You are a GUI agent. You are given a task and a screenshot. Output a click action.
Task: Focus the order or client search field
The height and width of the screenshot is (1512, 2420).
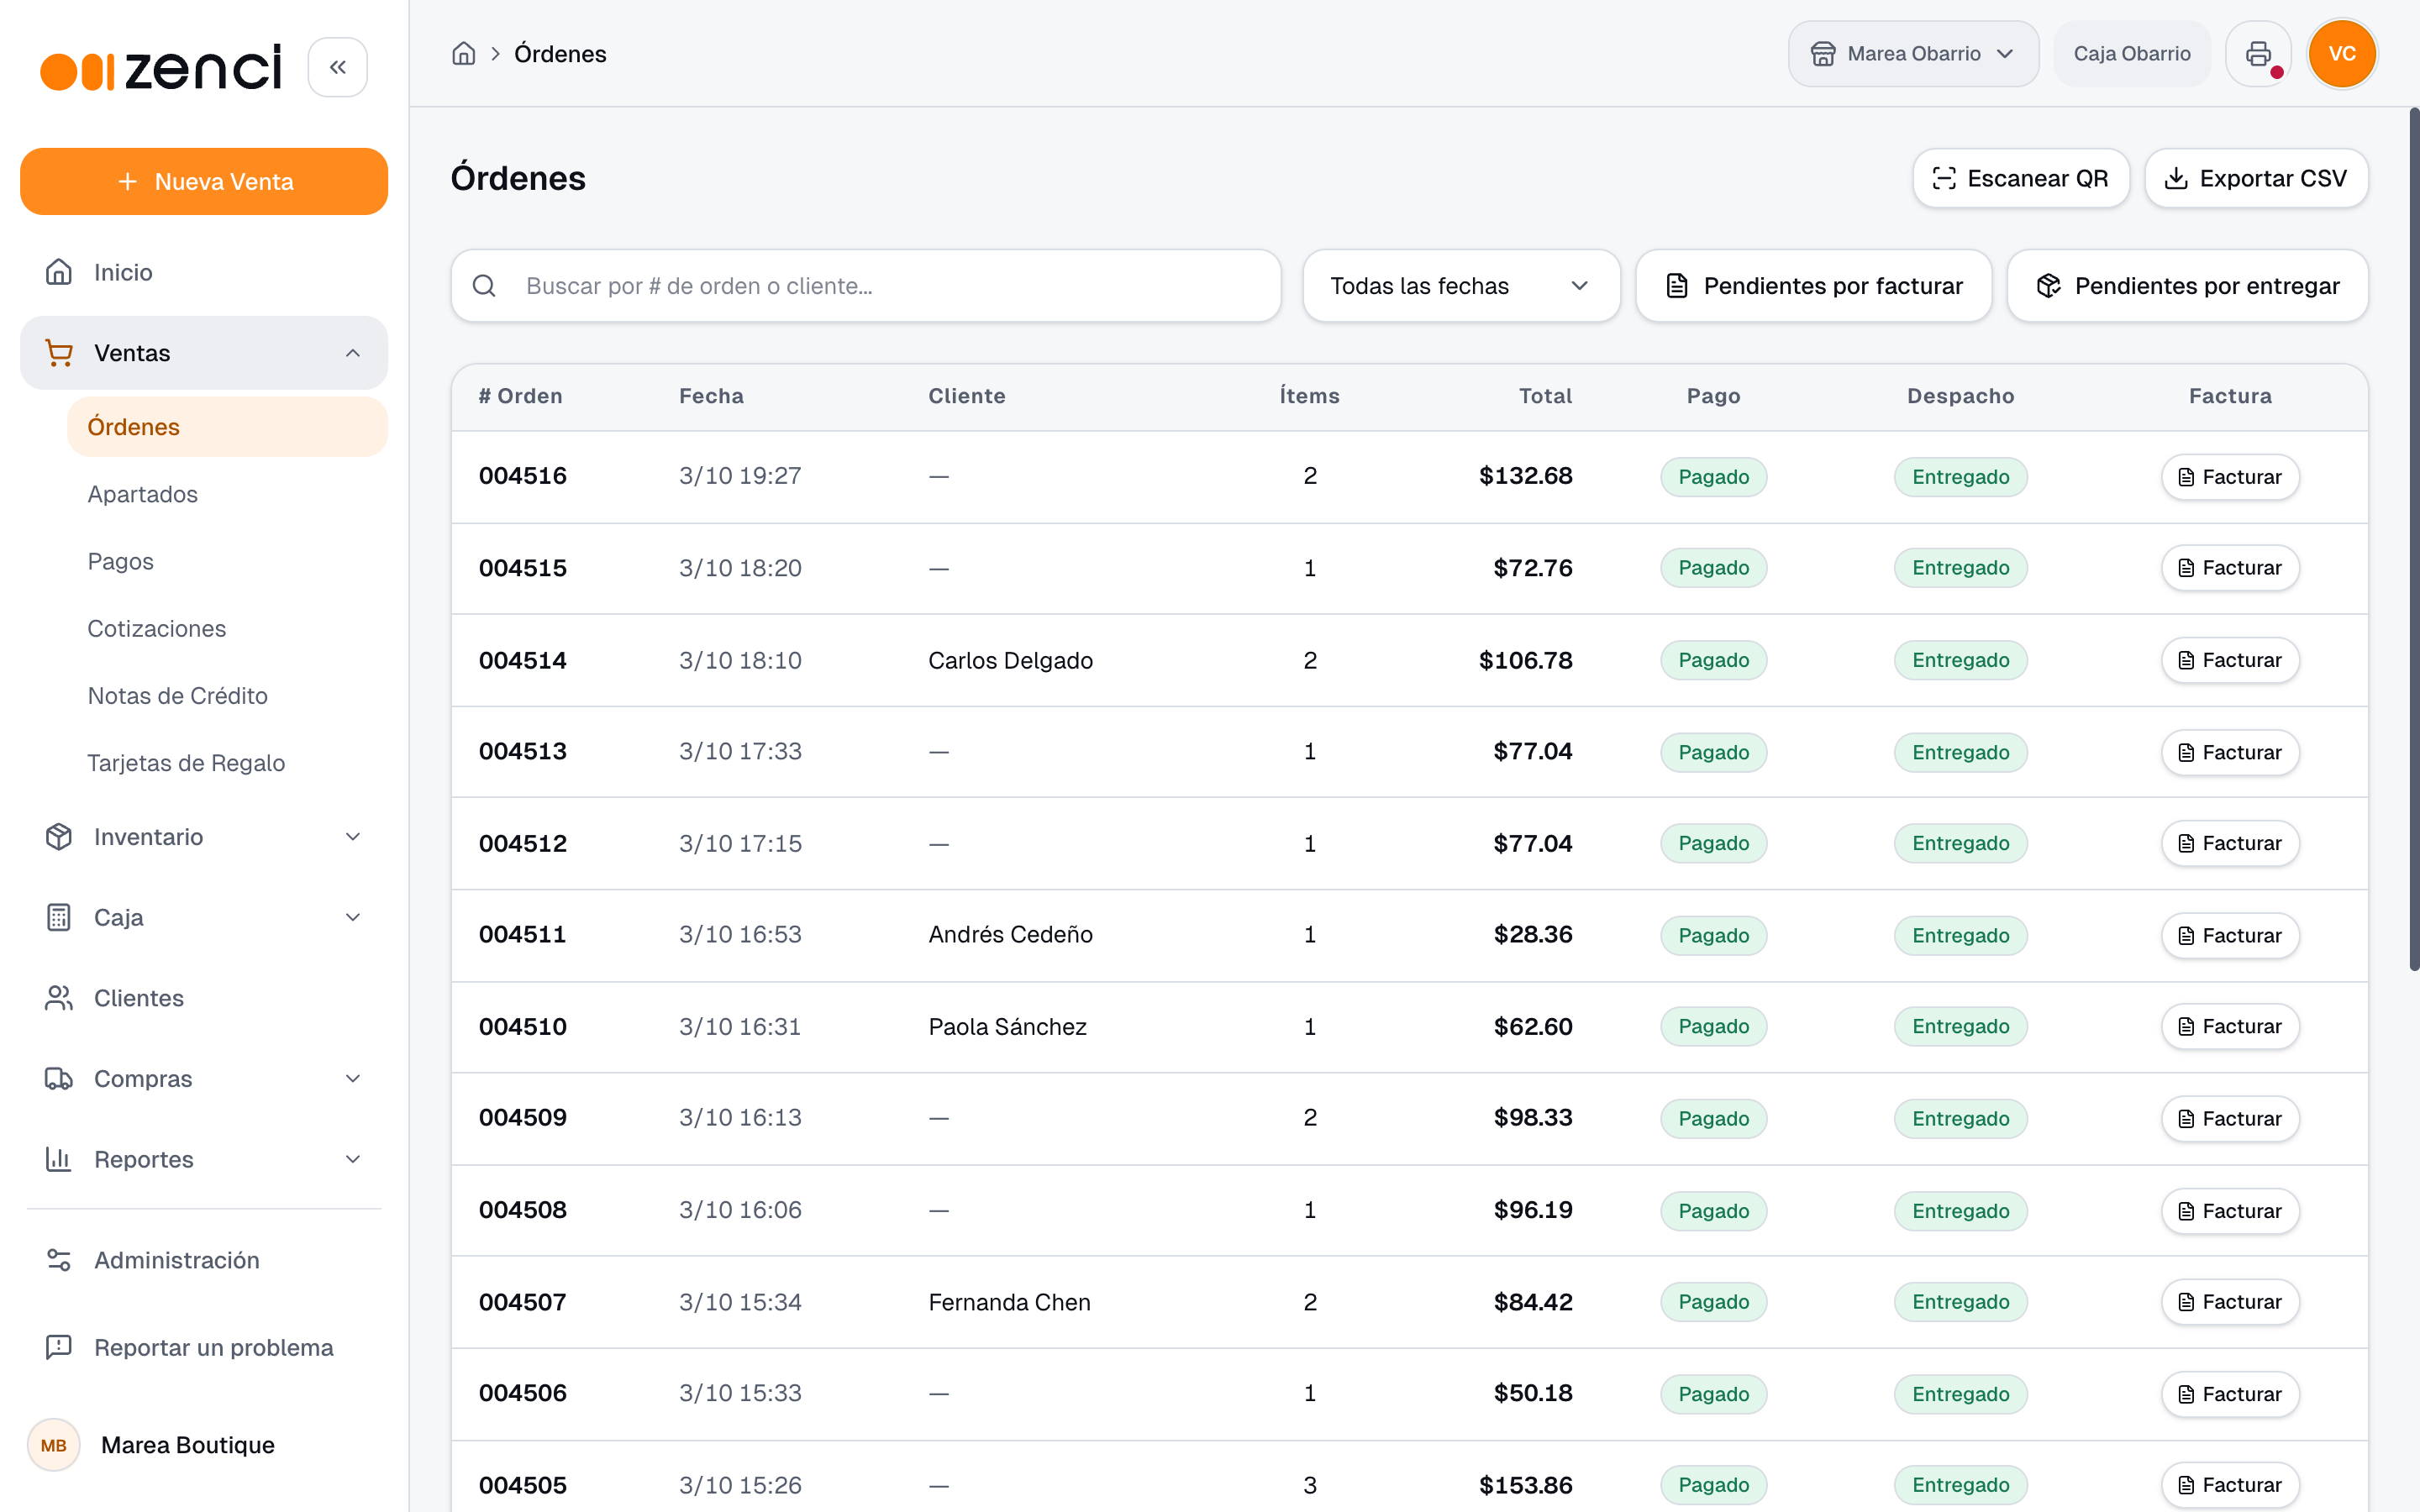tap(866, 286)
